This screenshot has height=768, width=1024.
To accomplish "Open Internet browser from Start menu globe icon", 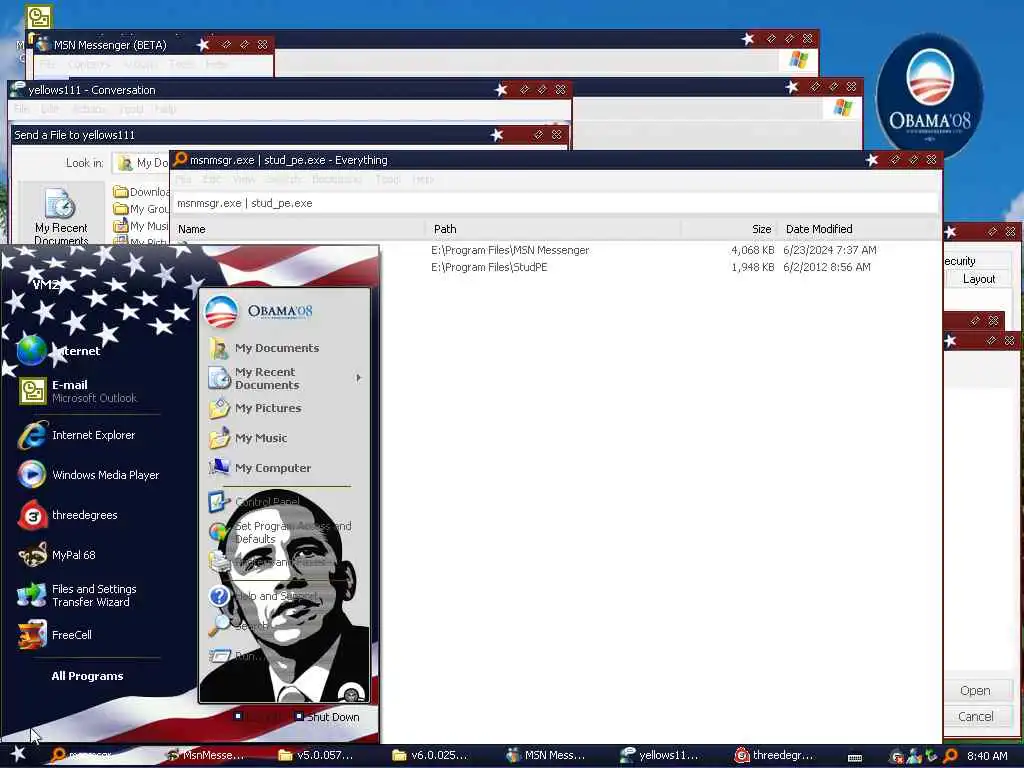I will coord(58,351).
